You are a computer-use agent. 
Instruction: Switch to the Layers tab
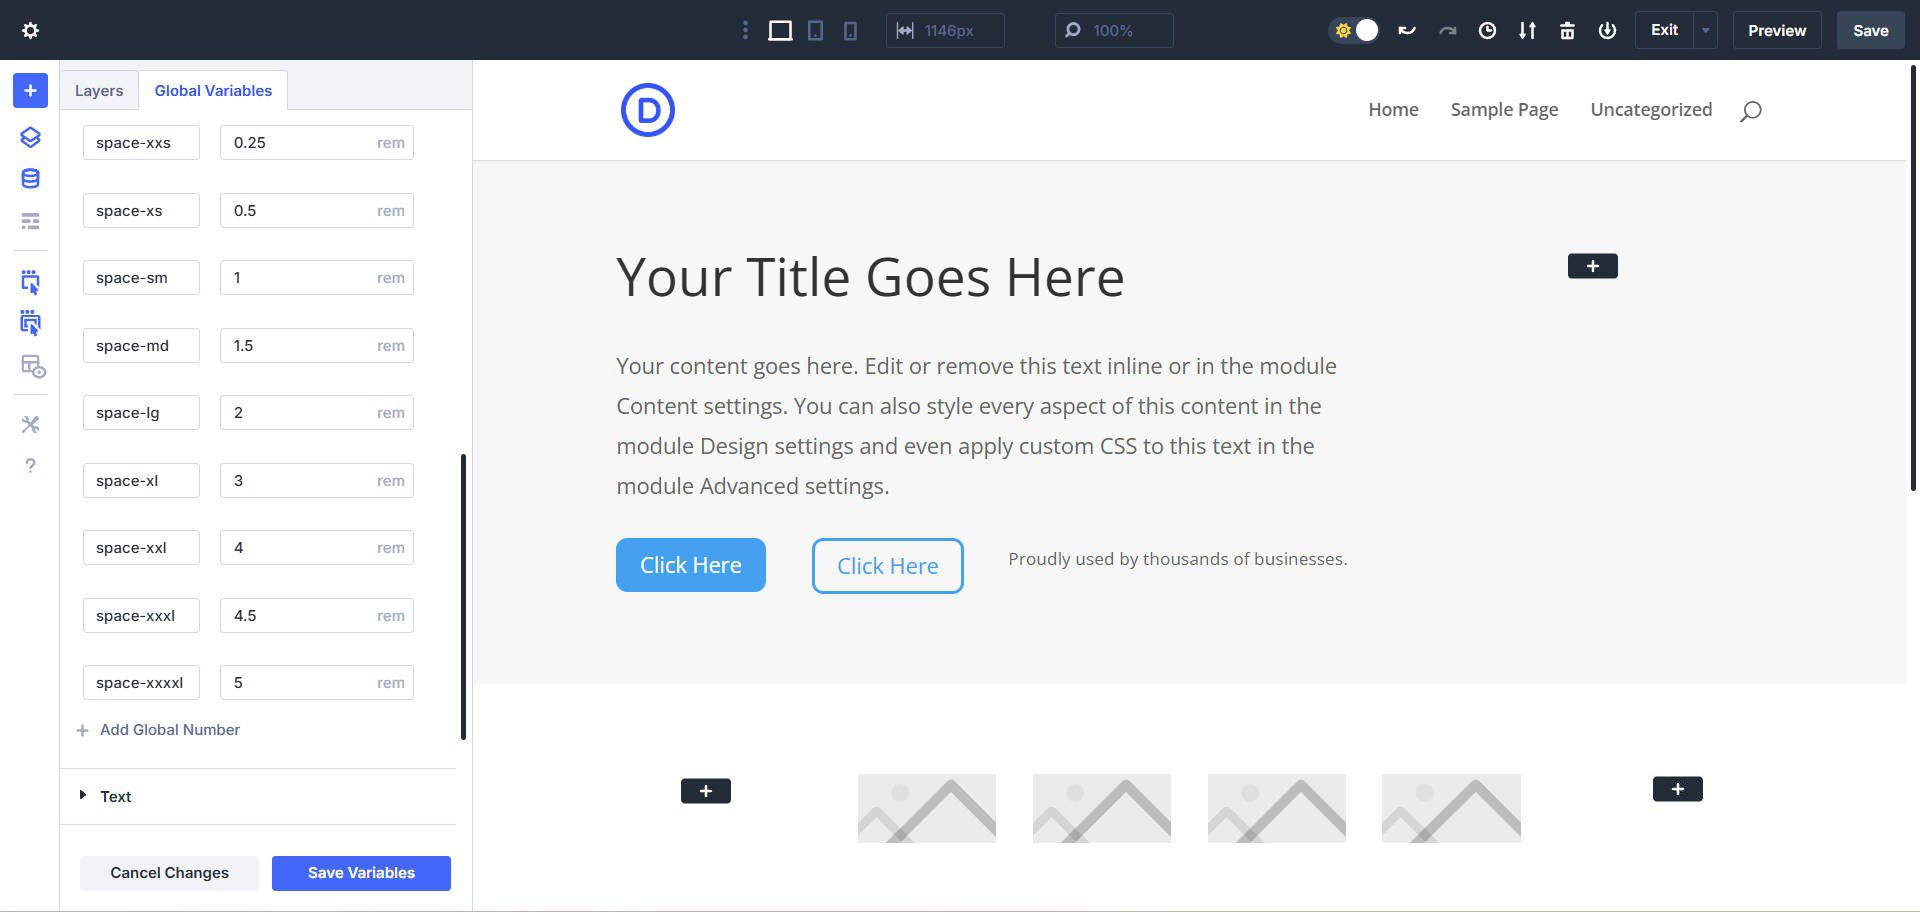tap(99, 90)
